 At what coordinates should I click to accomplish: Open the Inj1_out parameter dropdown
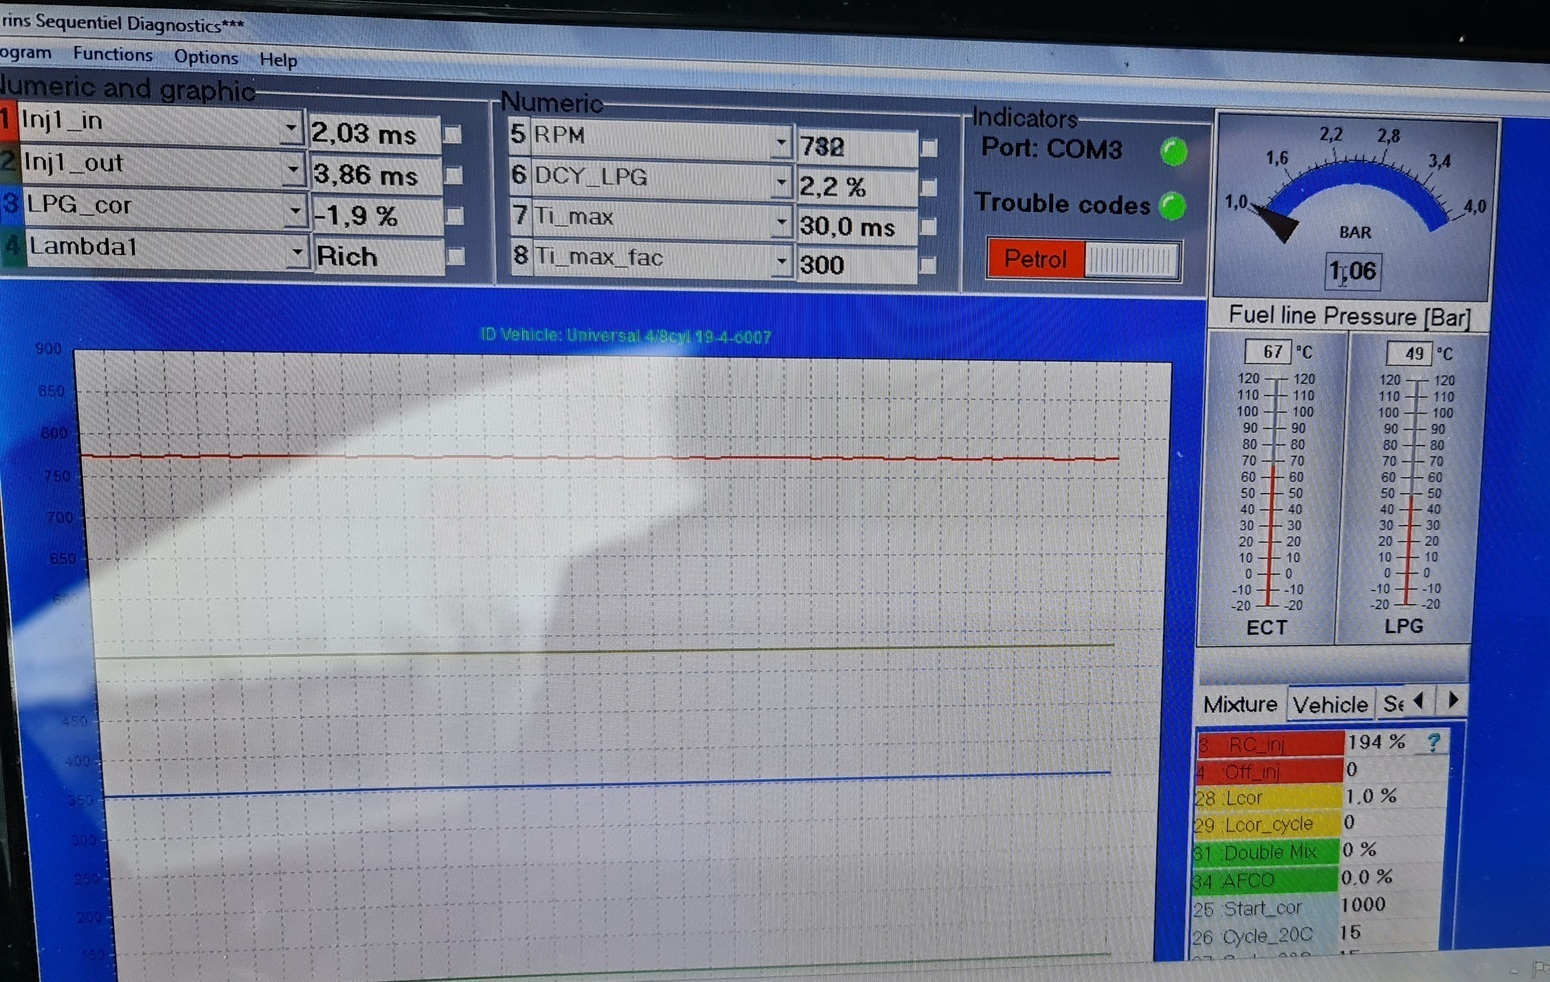click(x=292, y=171)
